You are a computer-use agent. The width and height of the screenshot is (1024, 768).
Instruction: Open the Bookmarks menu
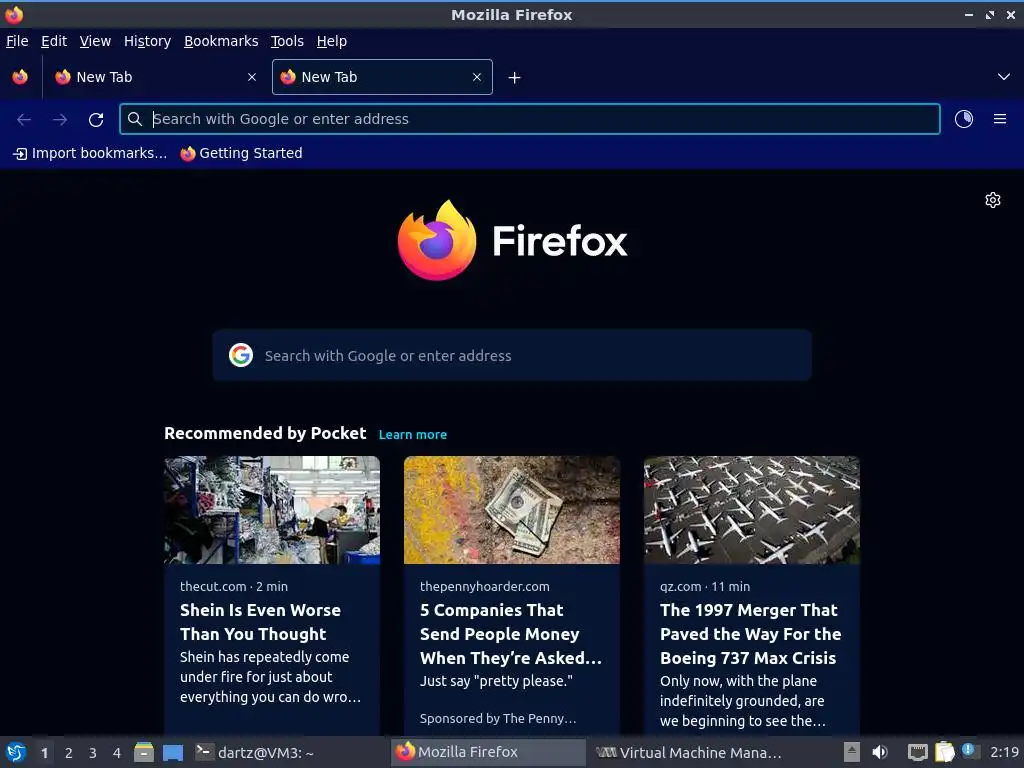[221, 41]
